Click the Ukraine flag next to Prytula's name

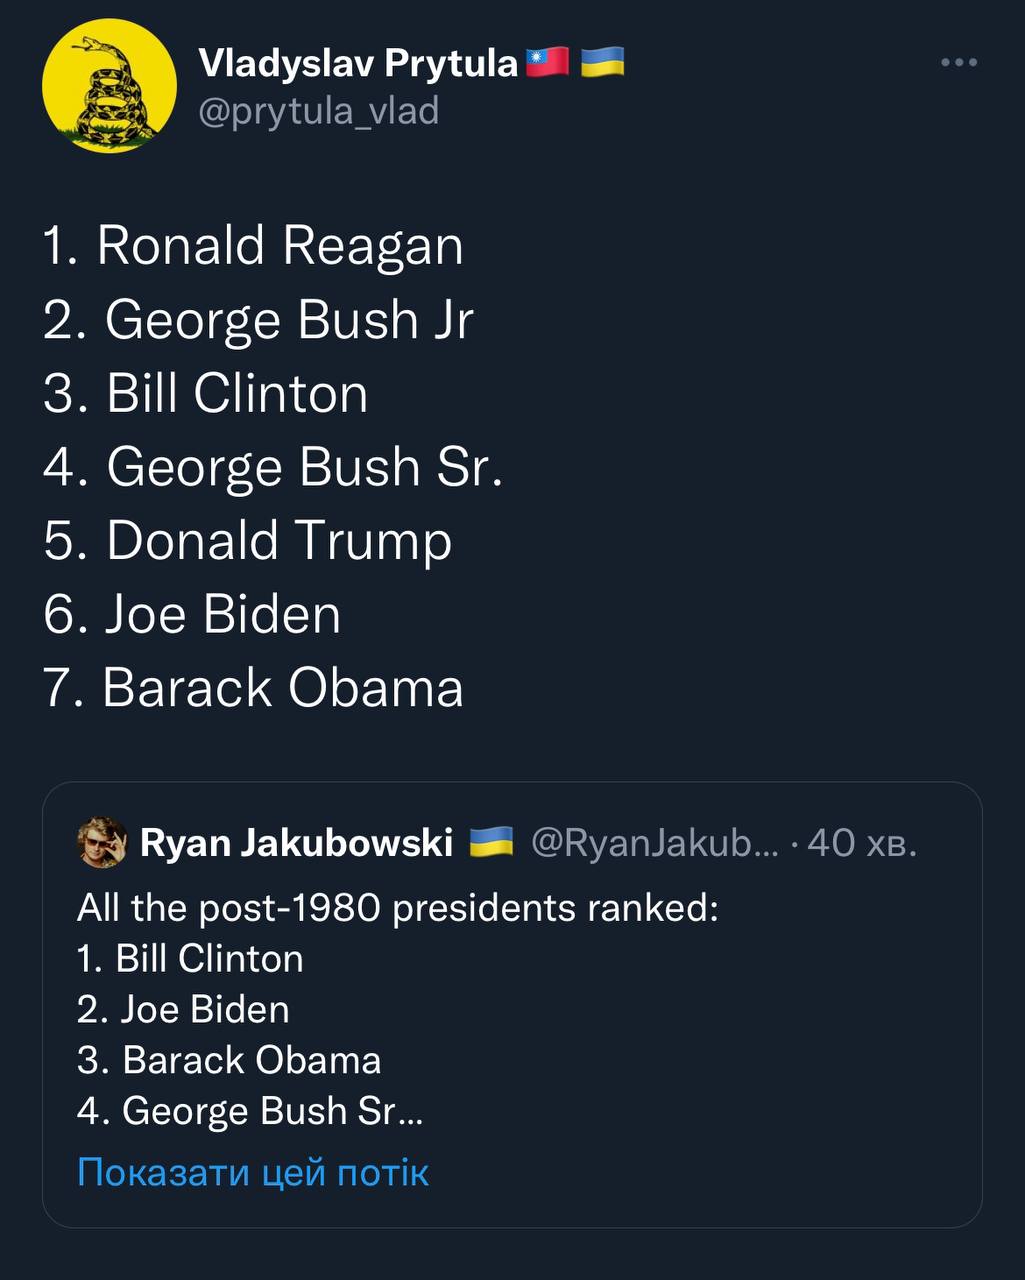[602, 63]
